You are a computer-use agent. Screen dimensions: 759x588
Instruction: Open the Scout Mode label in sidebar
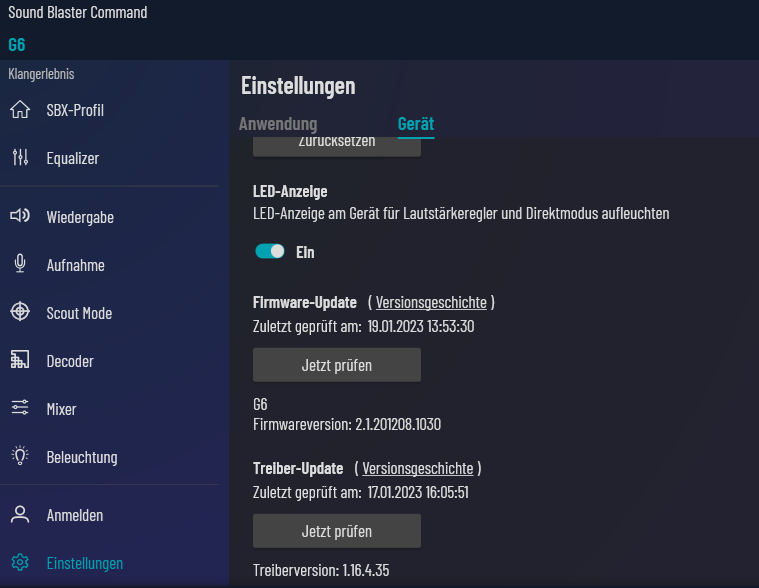point(79,313)
